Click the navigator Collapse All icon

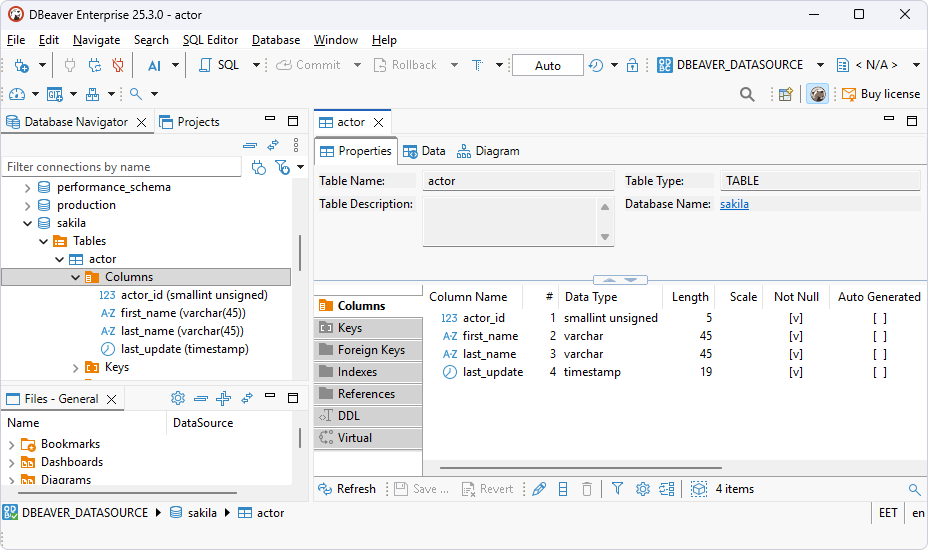click(x=250, y=145)
